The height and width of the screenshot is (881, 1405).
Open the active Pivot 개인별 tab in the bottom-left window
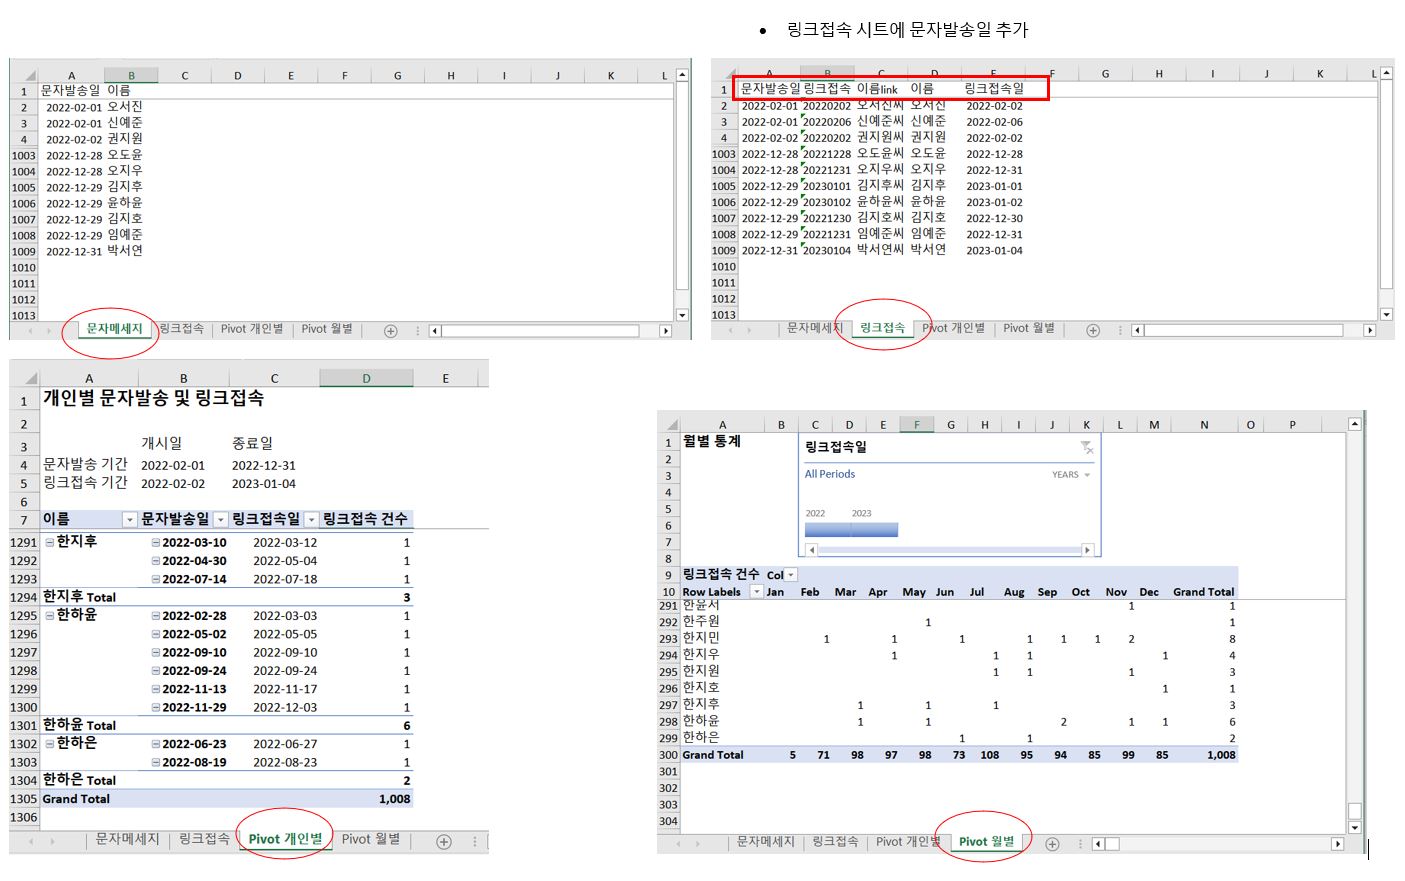point(285,839)
